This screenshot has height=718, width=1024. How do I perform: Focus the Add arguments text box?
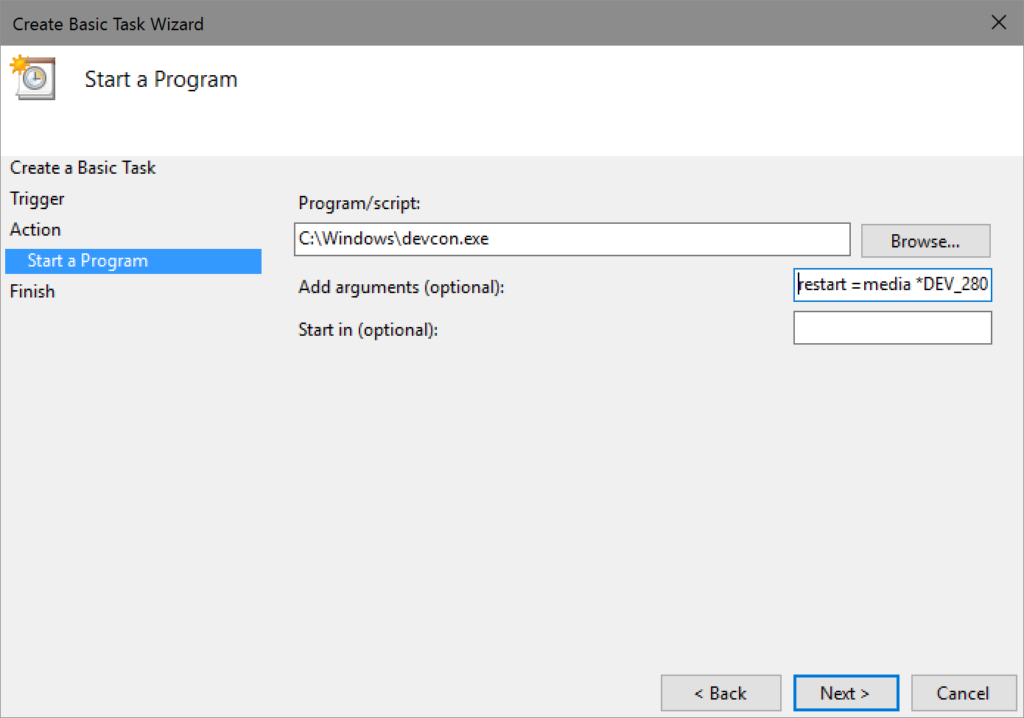(x=892, y=286)
